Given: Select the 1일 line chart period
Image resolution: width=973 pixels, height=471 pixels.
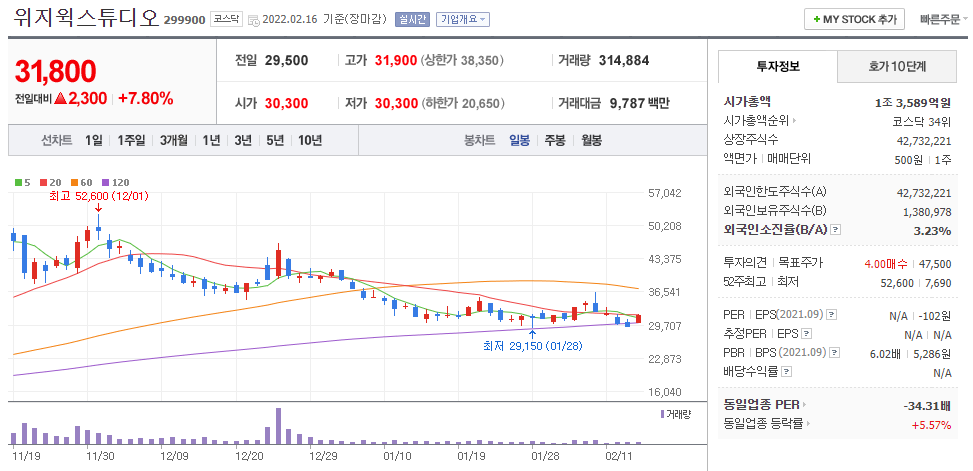Looking at the screenshot, I should click(x=94, y=140).
